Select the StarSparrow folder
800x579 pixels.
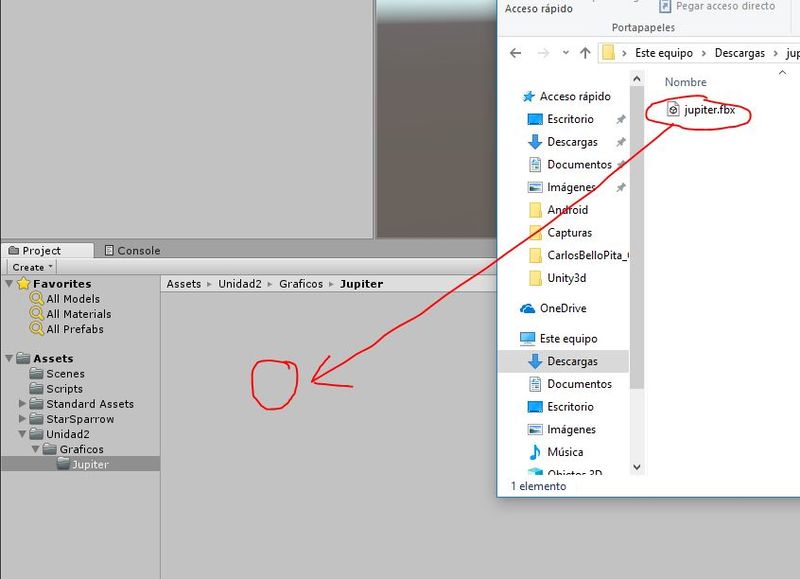coord(80,419)
